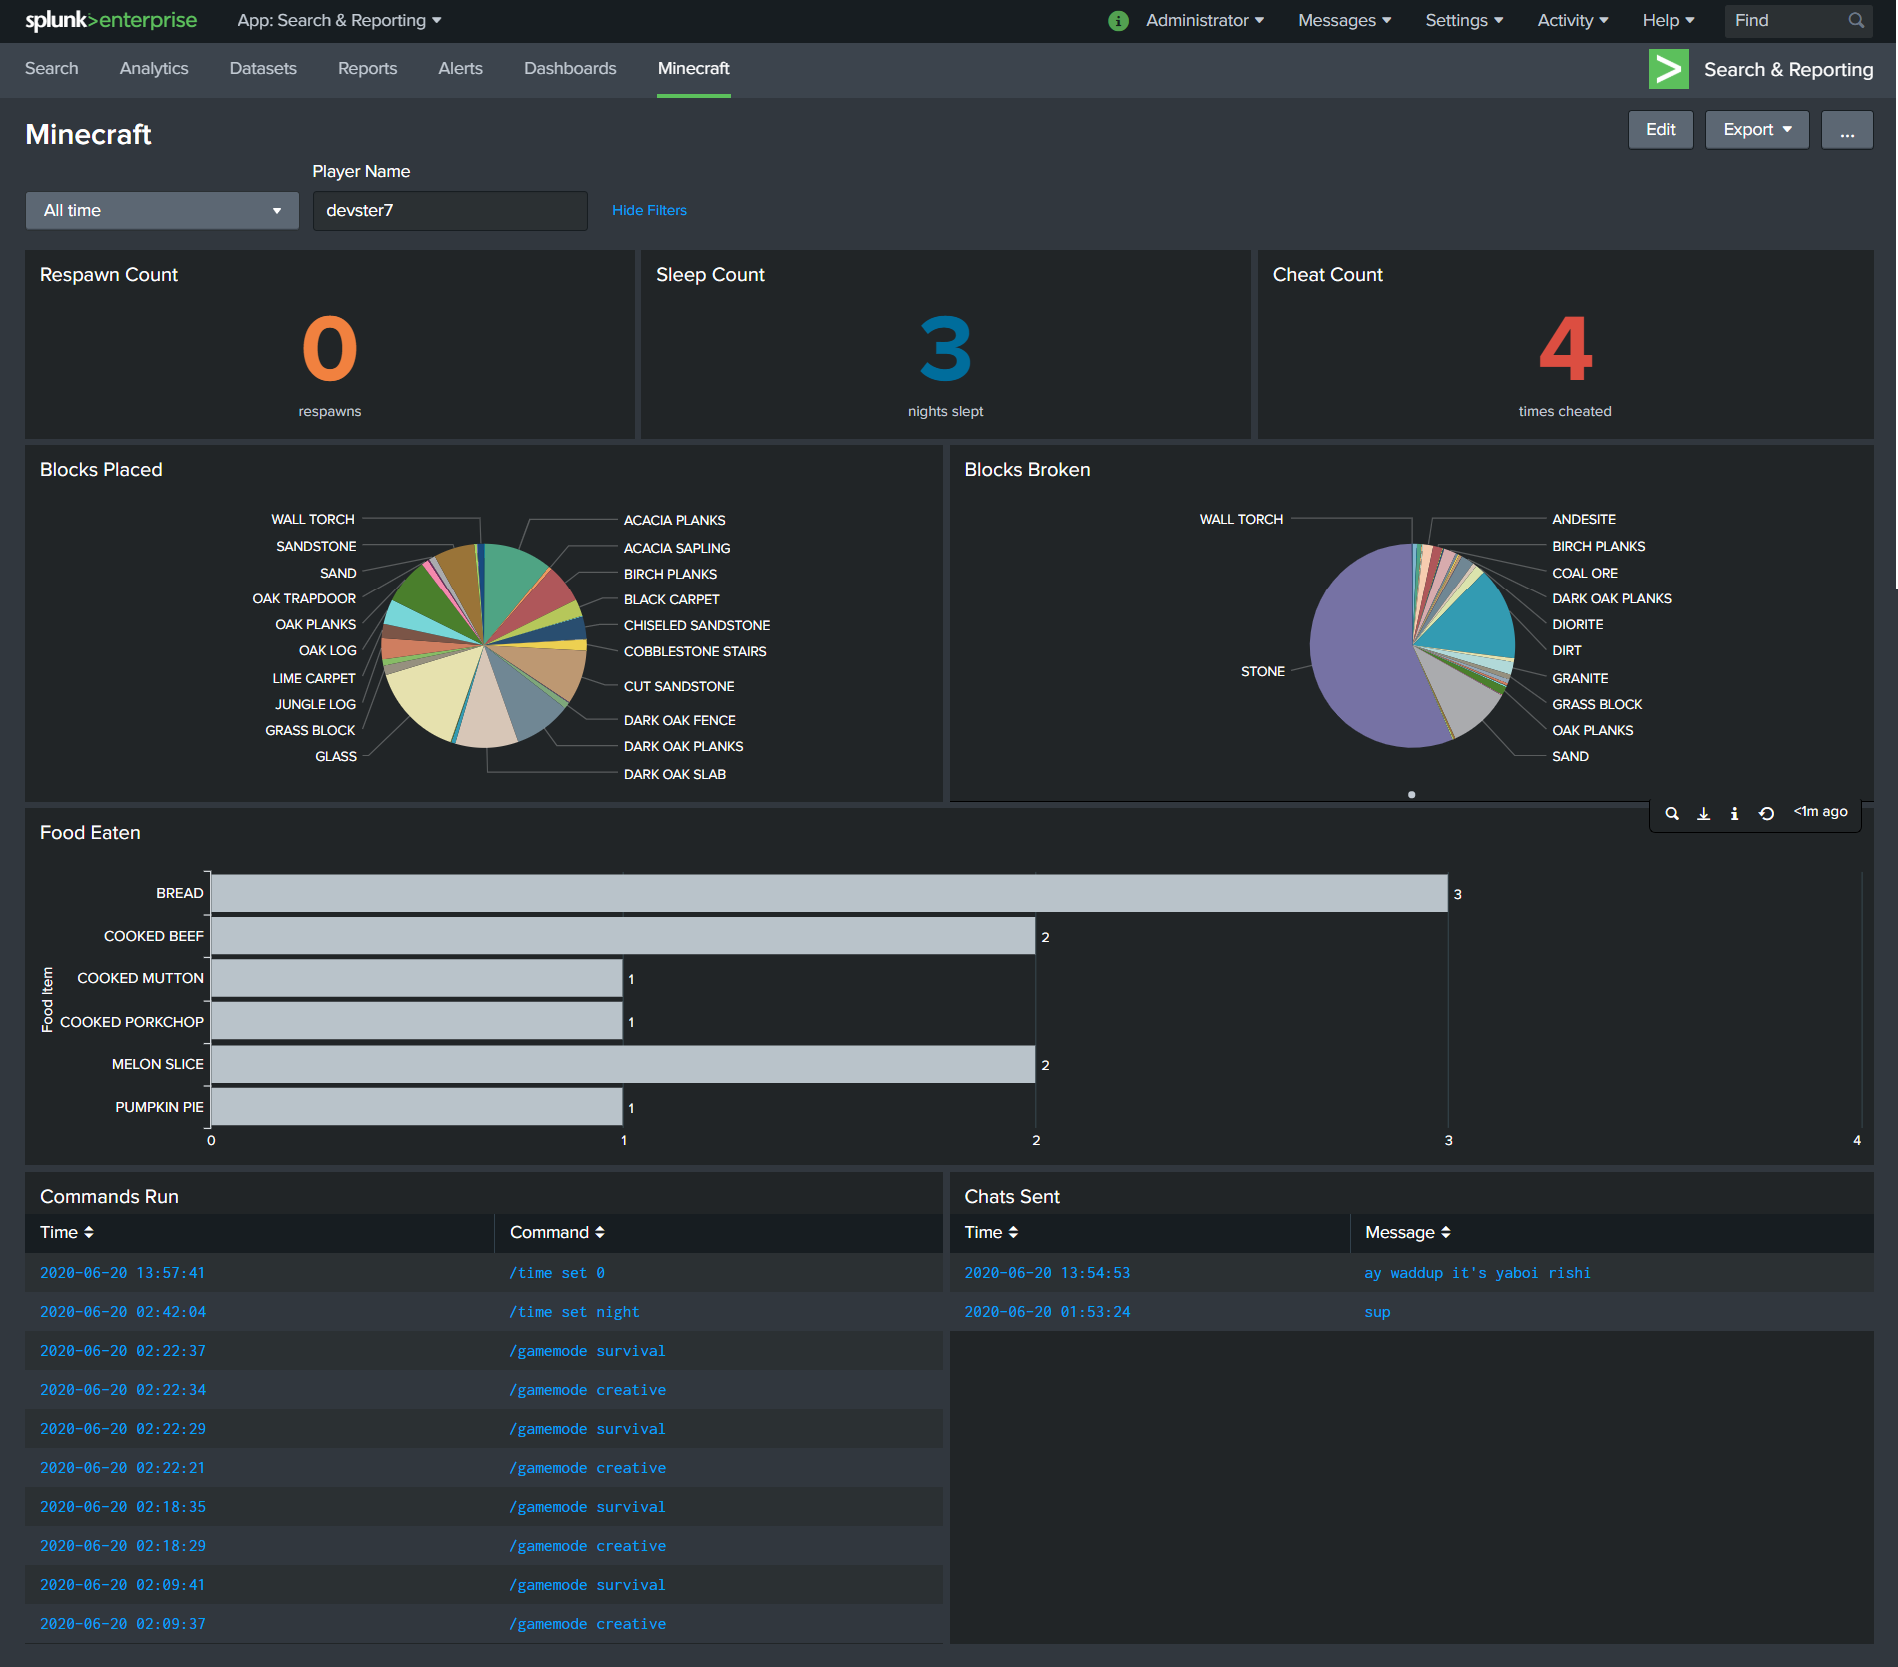Open the inspect search magnifier on Blocks Broken
This screenshot has width=1898, height=1667.
1671,814
